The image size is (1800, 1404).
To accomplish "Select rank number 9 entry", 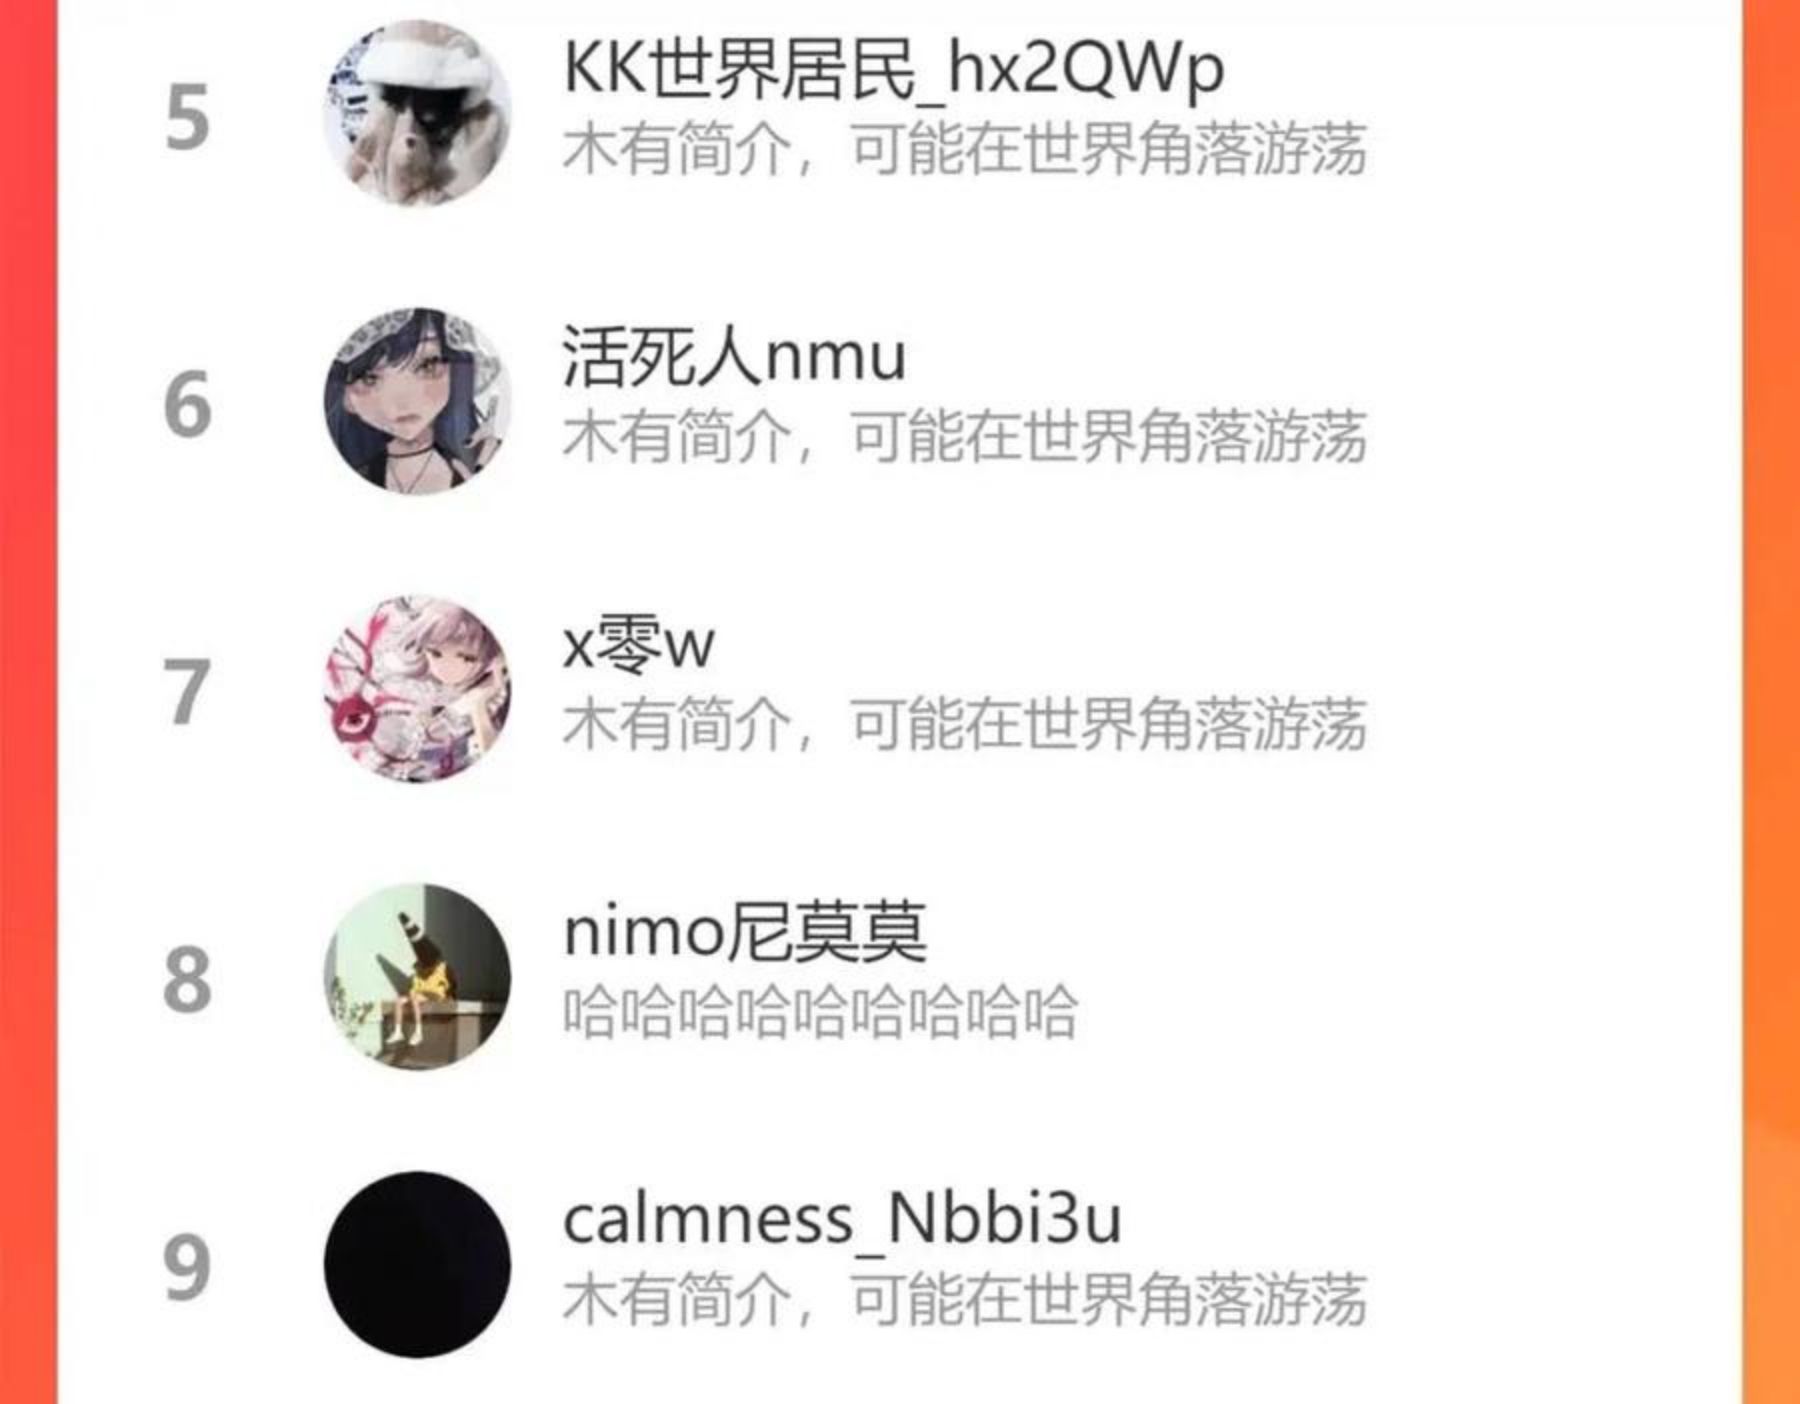I will pyautogui.click(x=188, y=1268).
